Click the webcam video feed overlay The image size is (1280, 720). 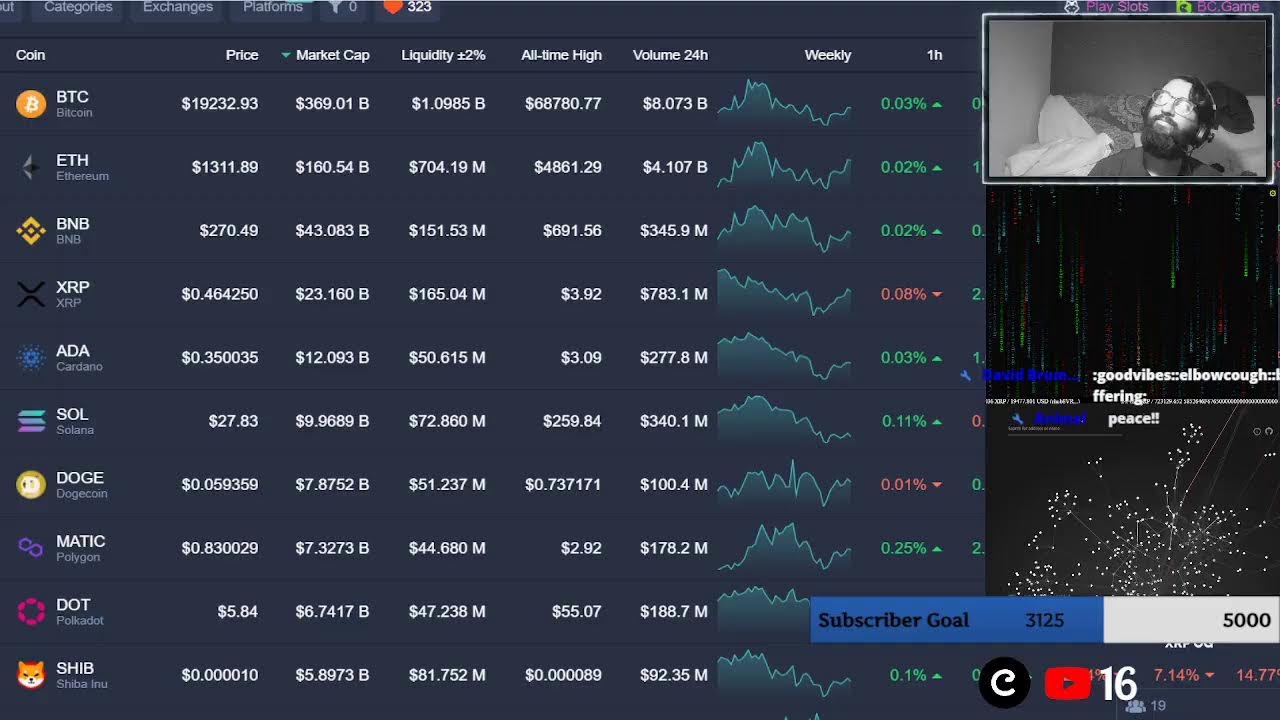tap(1129, 98)
